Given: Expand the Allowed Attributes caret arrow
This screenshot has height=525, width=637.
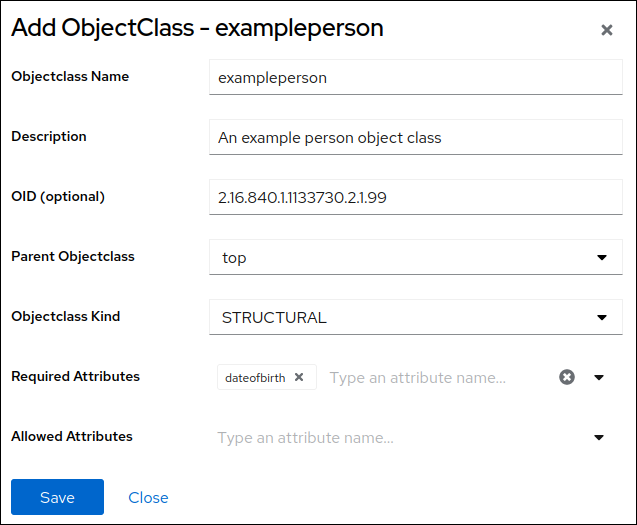Looking at the screenshot, I should click(600, 437).
